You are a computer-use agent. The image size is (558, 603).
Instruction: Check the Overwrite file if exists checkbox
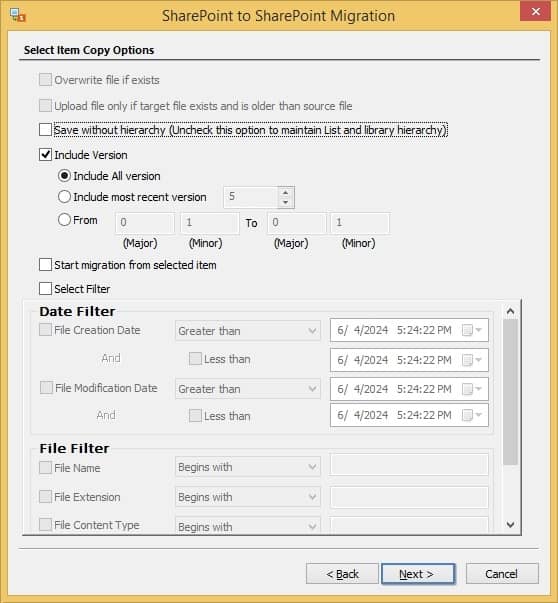(45, 80)
